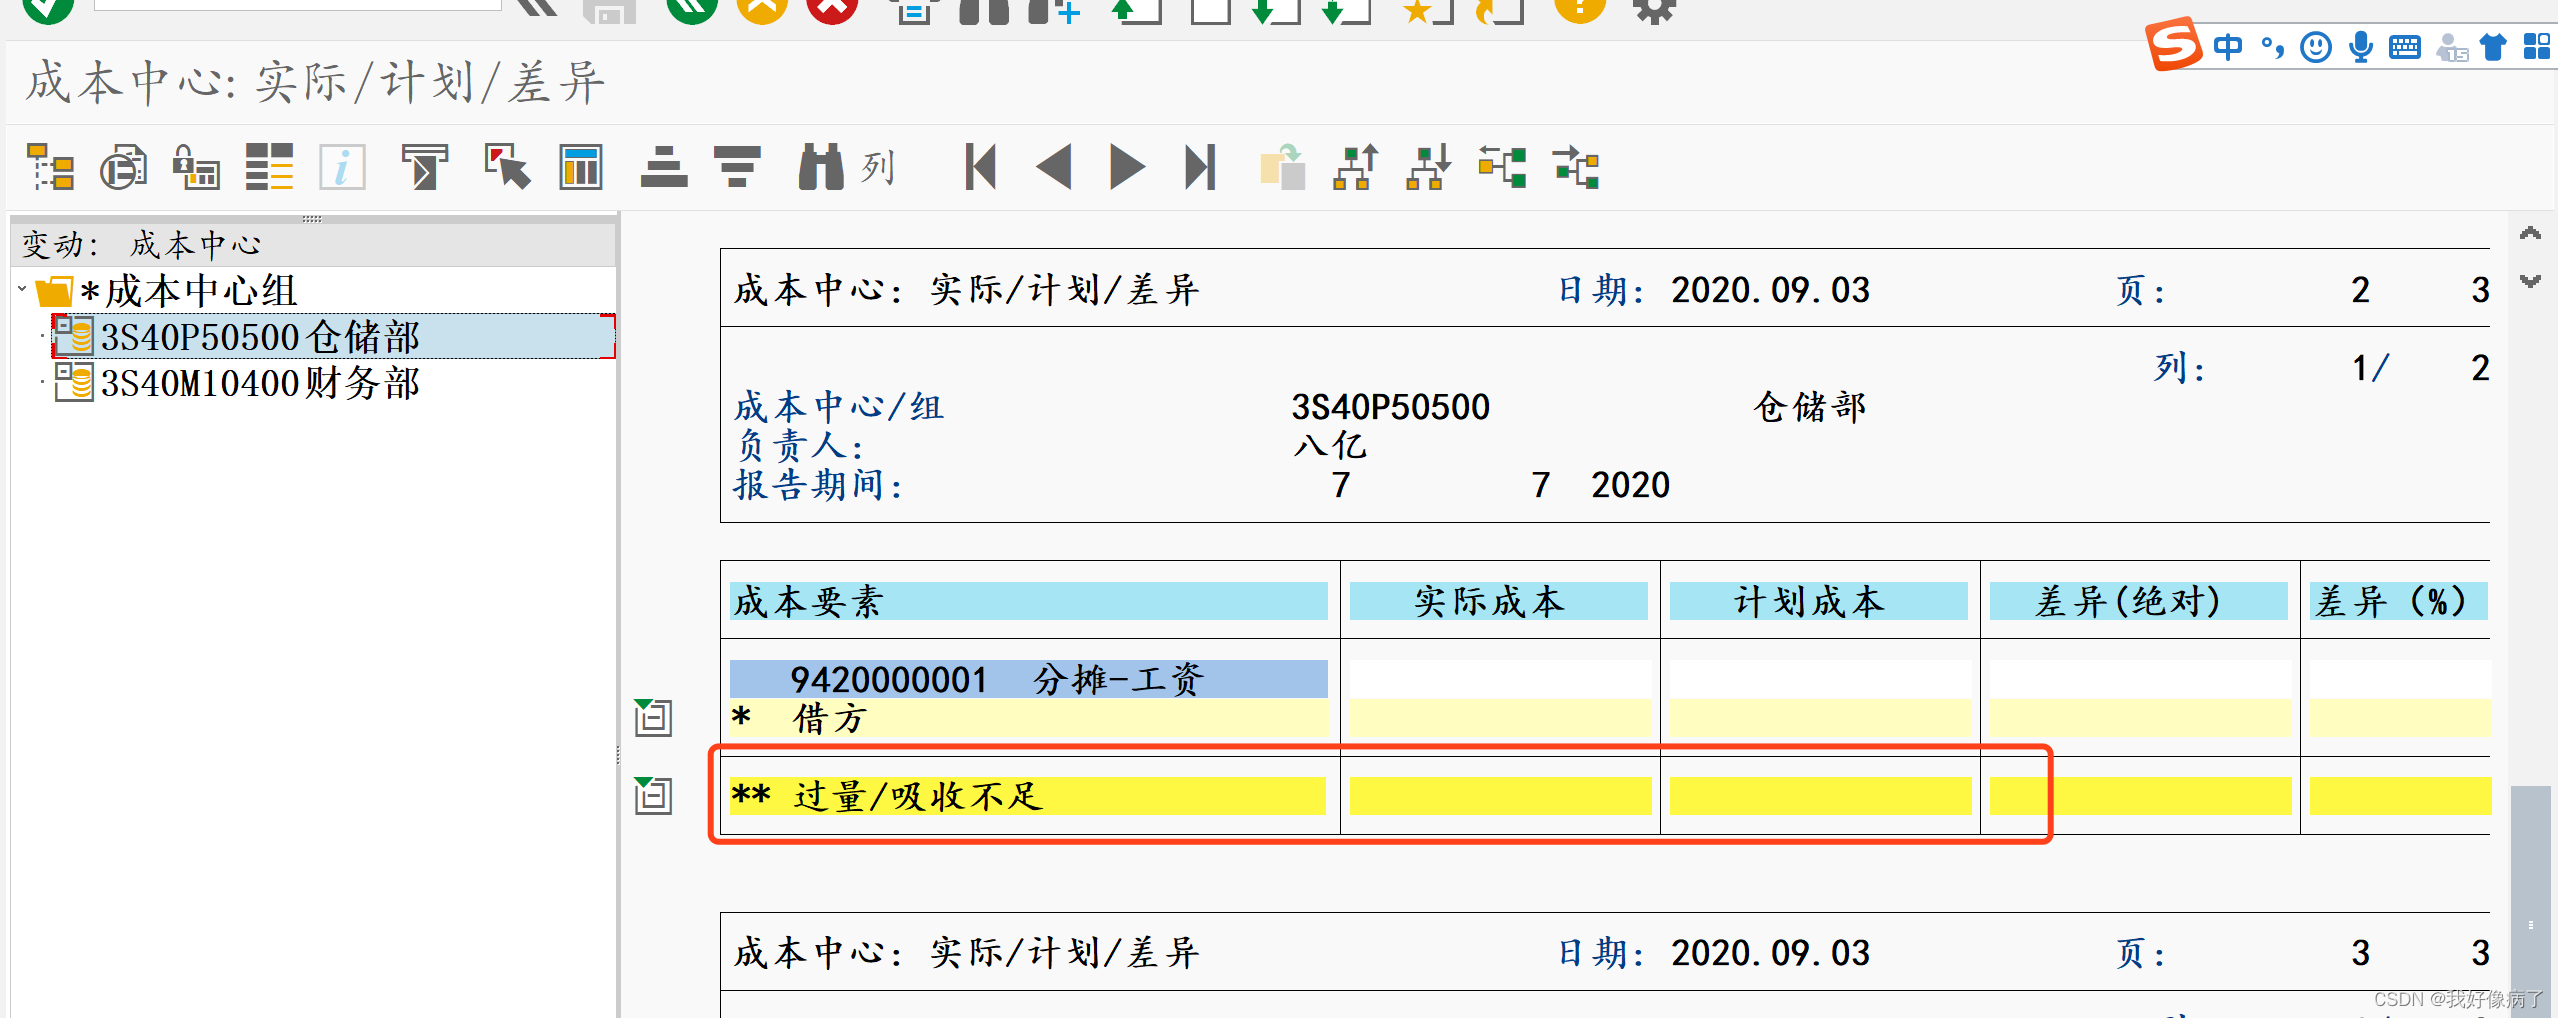The height and width of the screenshot is (1018, 2558).
Task: Click the lock header freeze icon
Action: pyautogui.click(x=196, y=167)
